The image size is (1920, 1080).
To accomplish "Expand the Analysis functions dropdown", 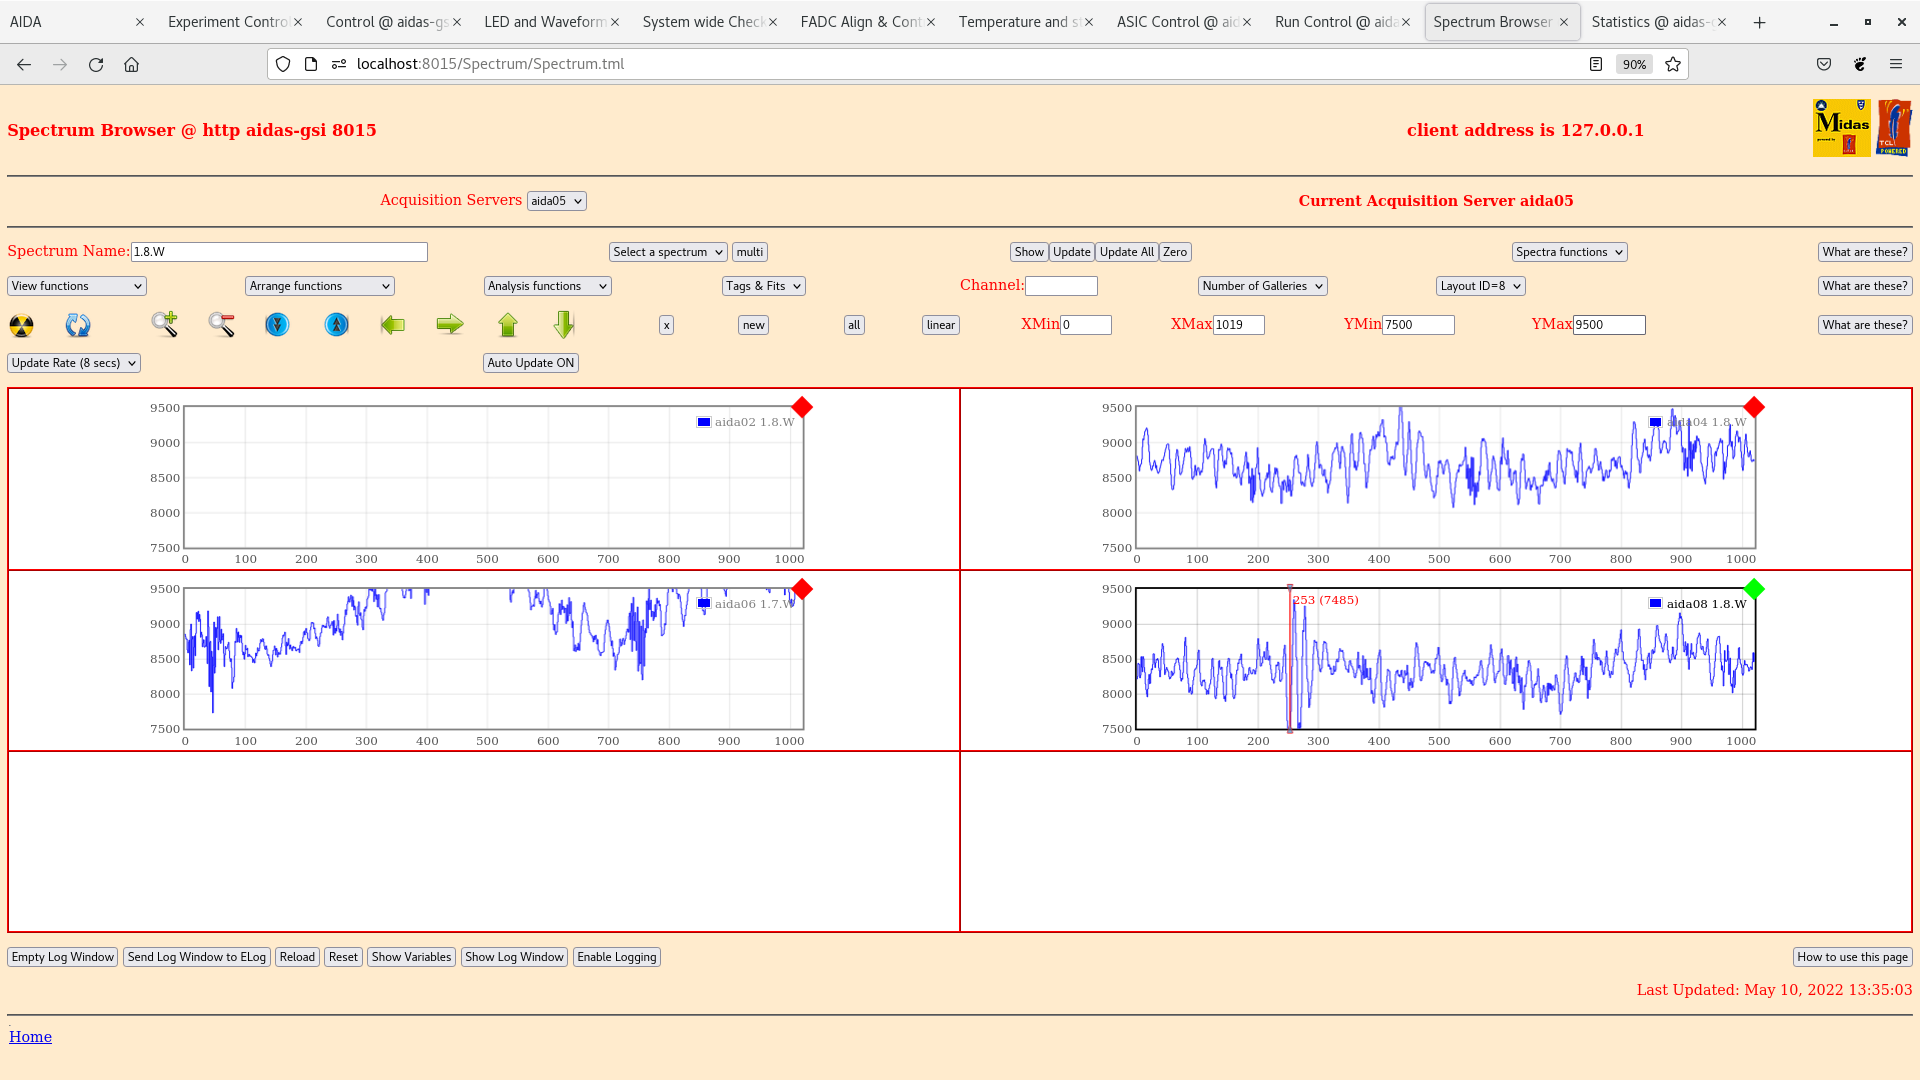I will (x=547, y=286).
